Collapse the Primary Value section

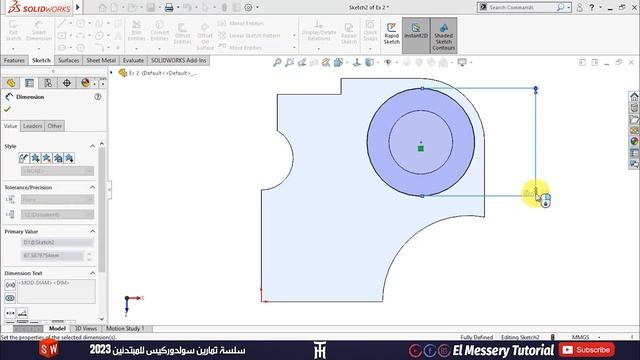pos(93,231)
